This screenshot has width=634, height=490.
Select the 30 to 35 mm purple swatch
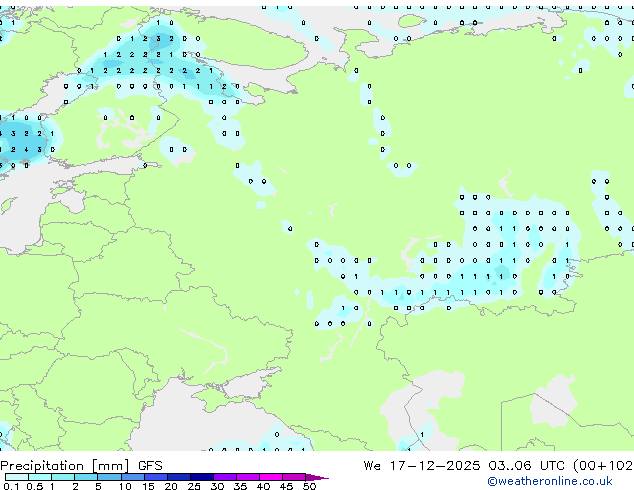224,477
